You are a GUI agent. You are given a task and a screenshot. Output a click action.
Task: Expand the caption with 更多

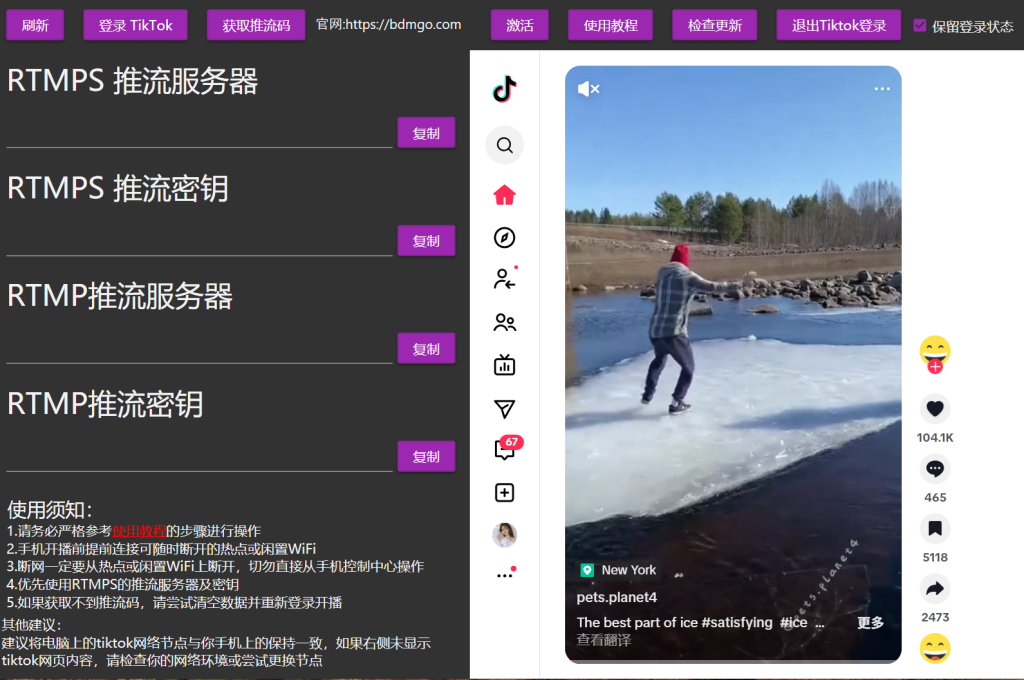870,622
